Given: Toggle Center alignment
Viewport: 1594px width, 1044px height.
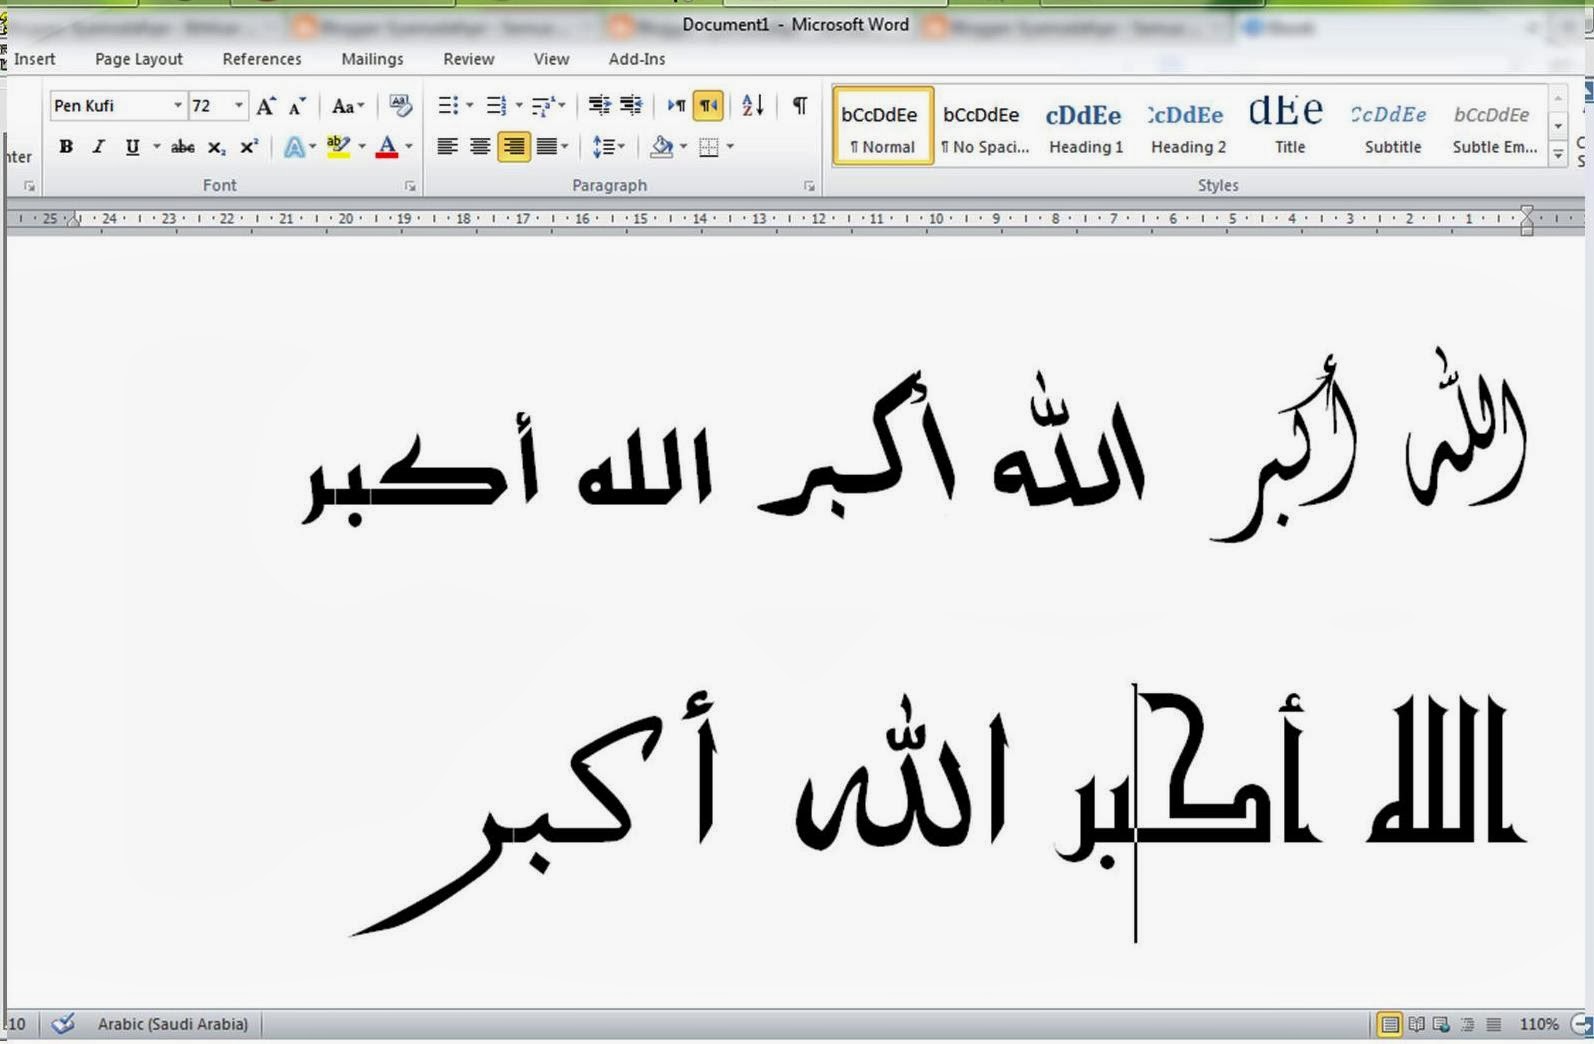Looking at the screenshot, I should coord(480,147).
